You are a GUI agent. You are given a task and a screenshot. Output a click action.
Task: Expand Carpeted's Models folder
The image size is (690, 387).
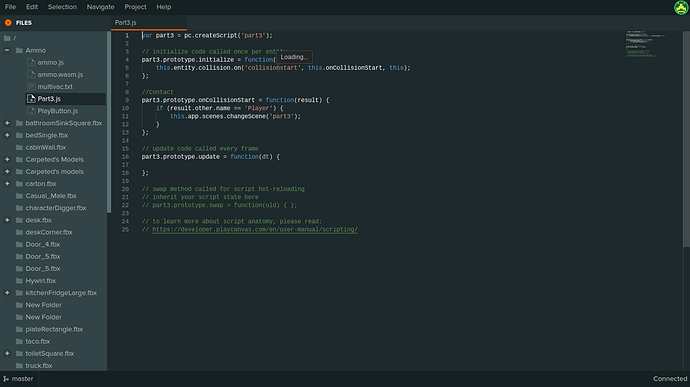[x=7, y=159]
